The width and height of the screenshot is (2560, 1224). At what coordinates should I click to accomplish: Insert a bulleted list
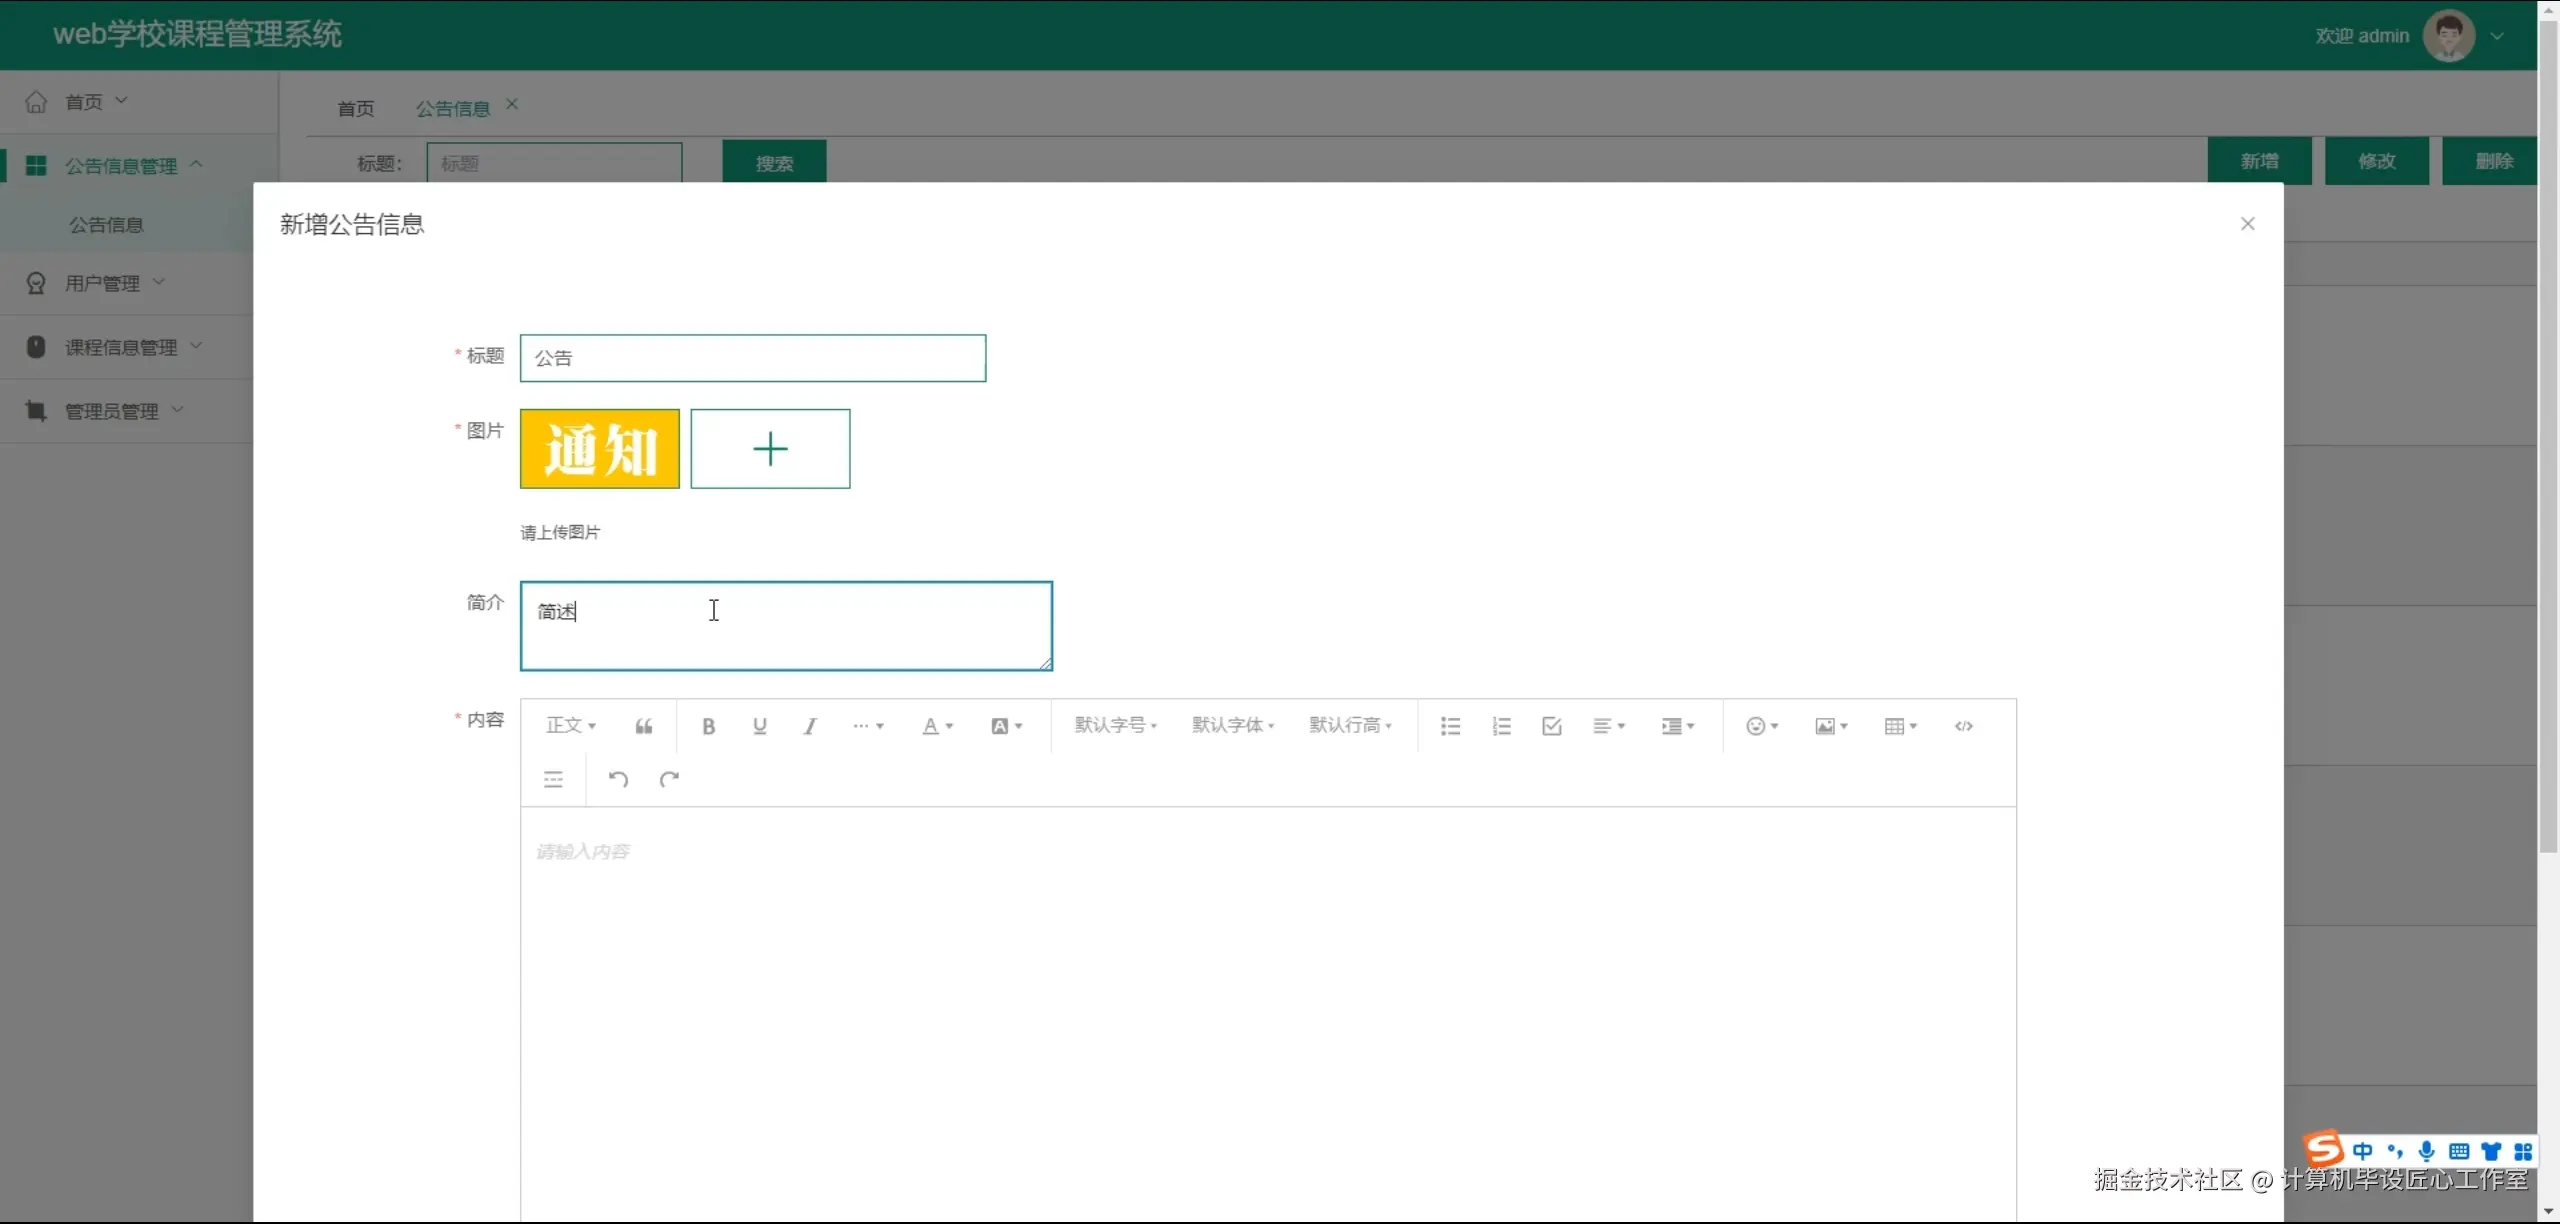coord(1450,727)
